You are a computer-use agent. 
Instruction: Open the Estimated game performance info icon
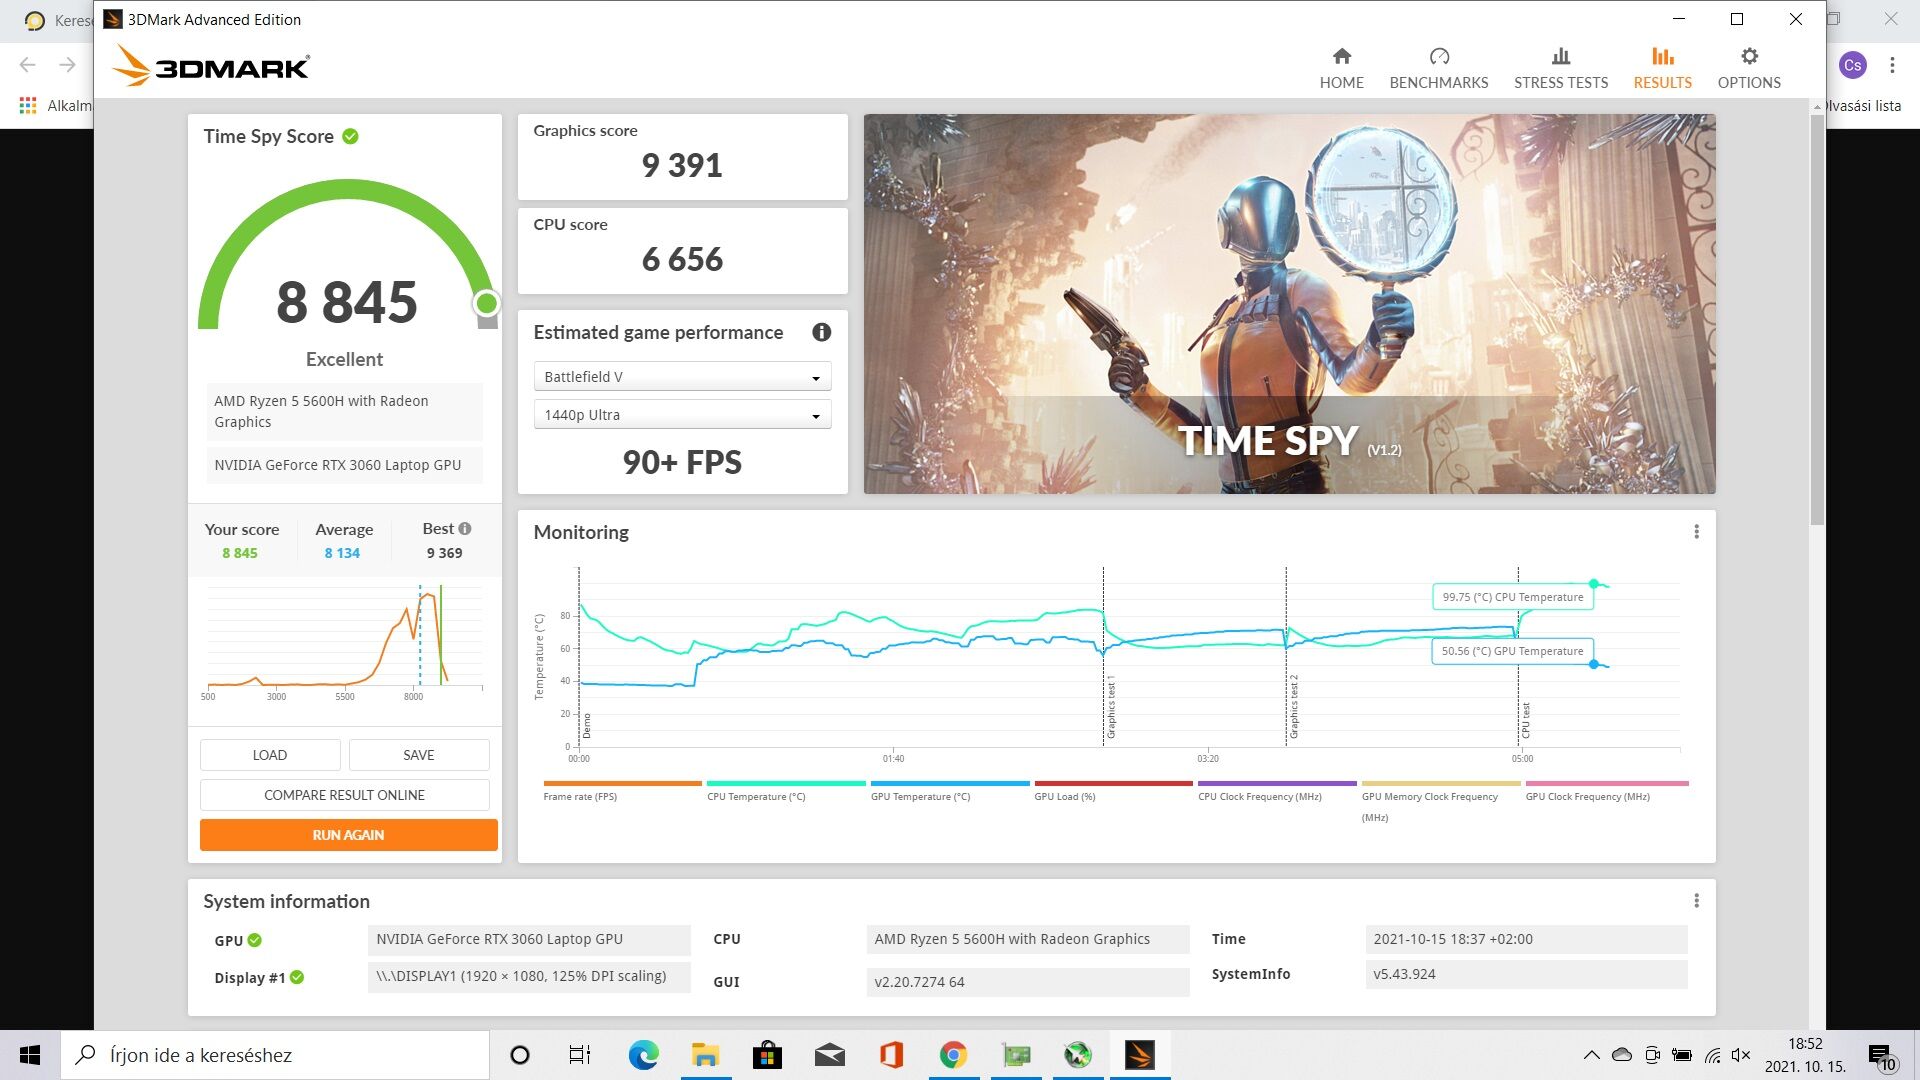tap(821, 332)
